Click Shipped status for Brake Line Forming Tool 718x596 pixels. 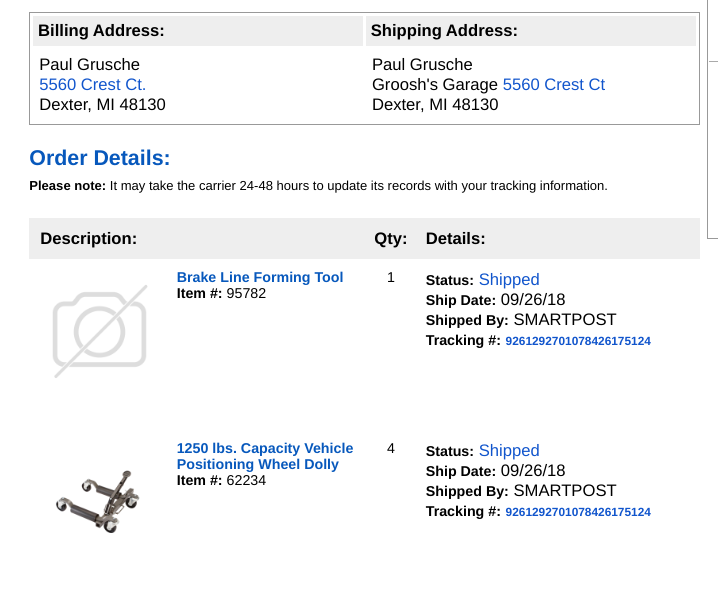[508, 280]
